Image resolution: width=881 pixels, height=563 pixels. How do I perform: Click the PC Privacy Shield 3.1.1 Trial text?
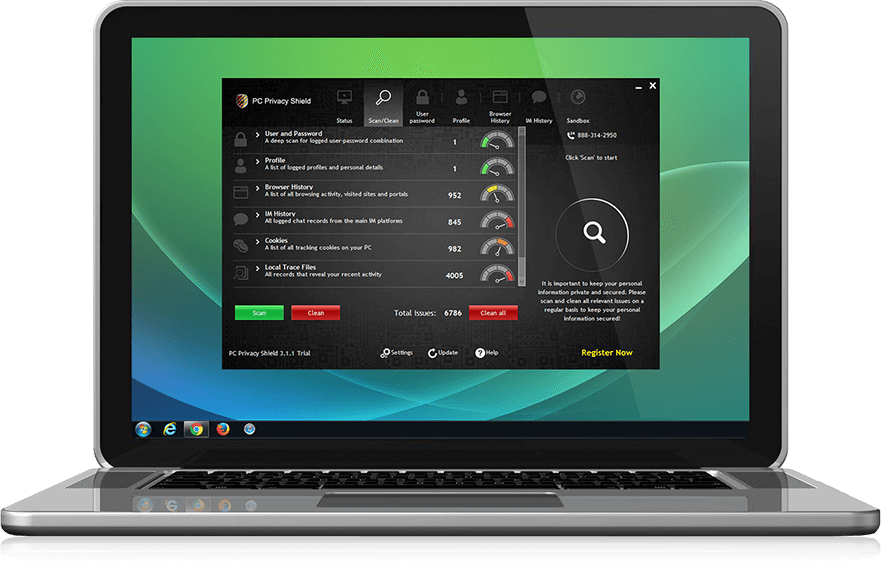tap(270, 353)
